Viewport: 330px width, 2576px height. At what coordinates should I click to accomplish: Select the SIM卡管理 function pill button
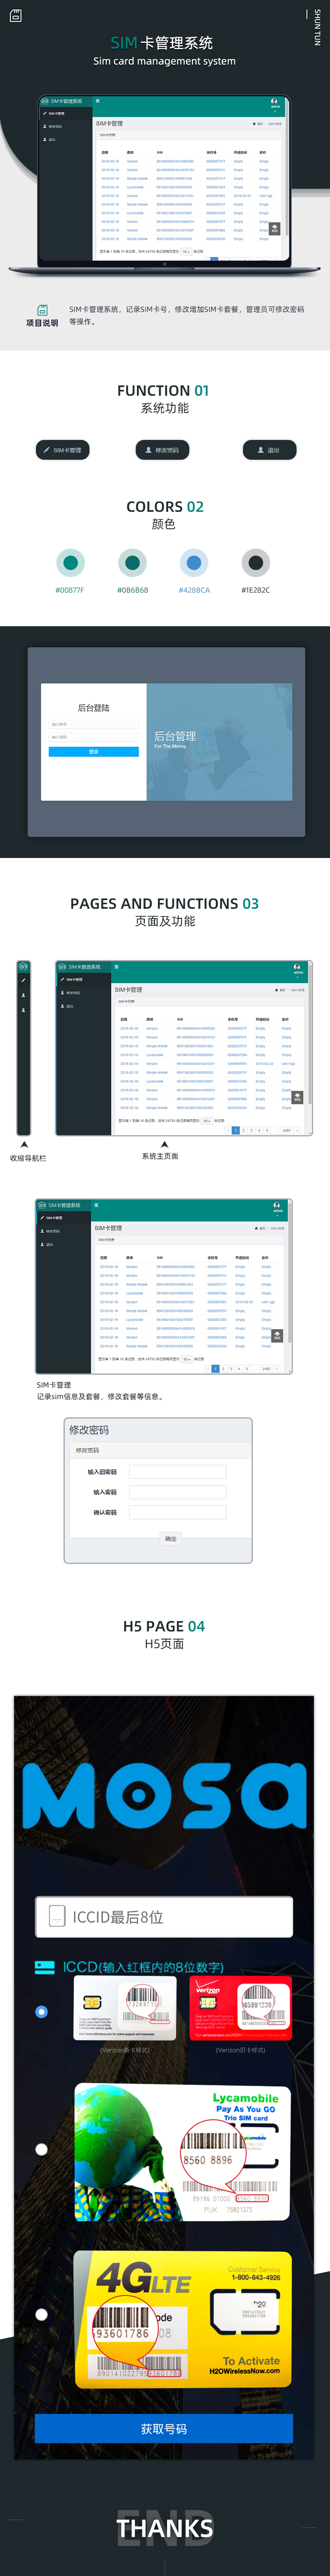click(63, 450)
